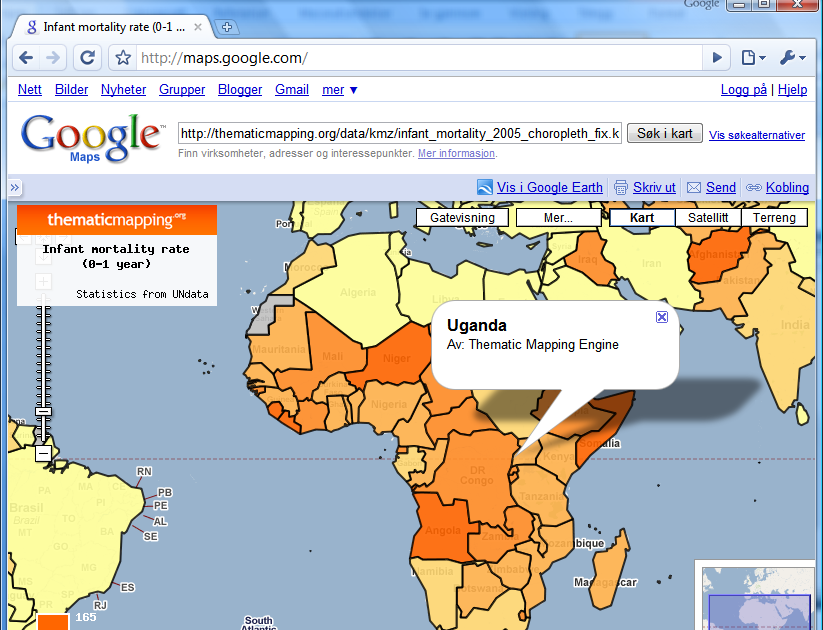Click the Skriv ut link
823x630 pixels.
[654, 187]
